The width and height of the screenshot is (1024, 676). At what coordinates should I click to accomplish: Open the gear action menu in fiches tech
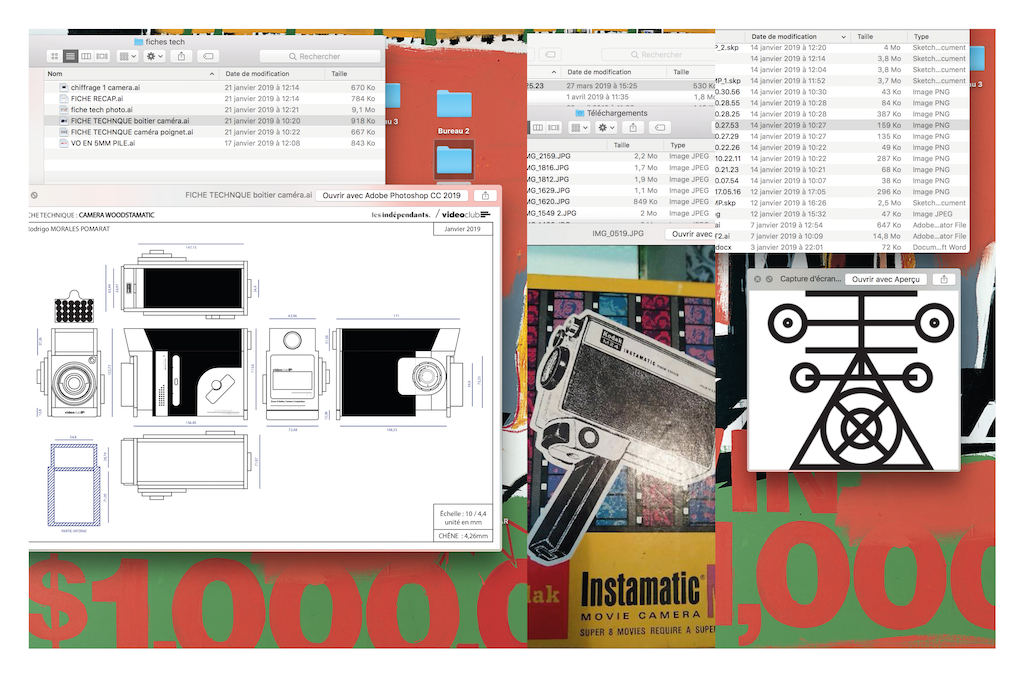[x=155, y=56]
